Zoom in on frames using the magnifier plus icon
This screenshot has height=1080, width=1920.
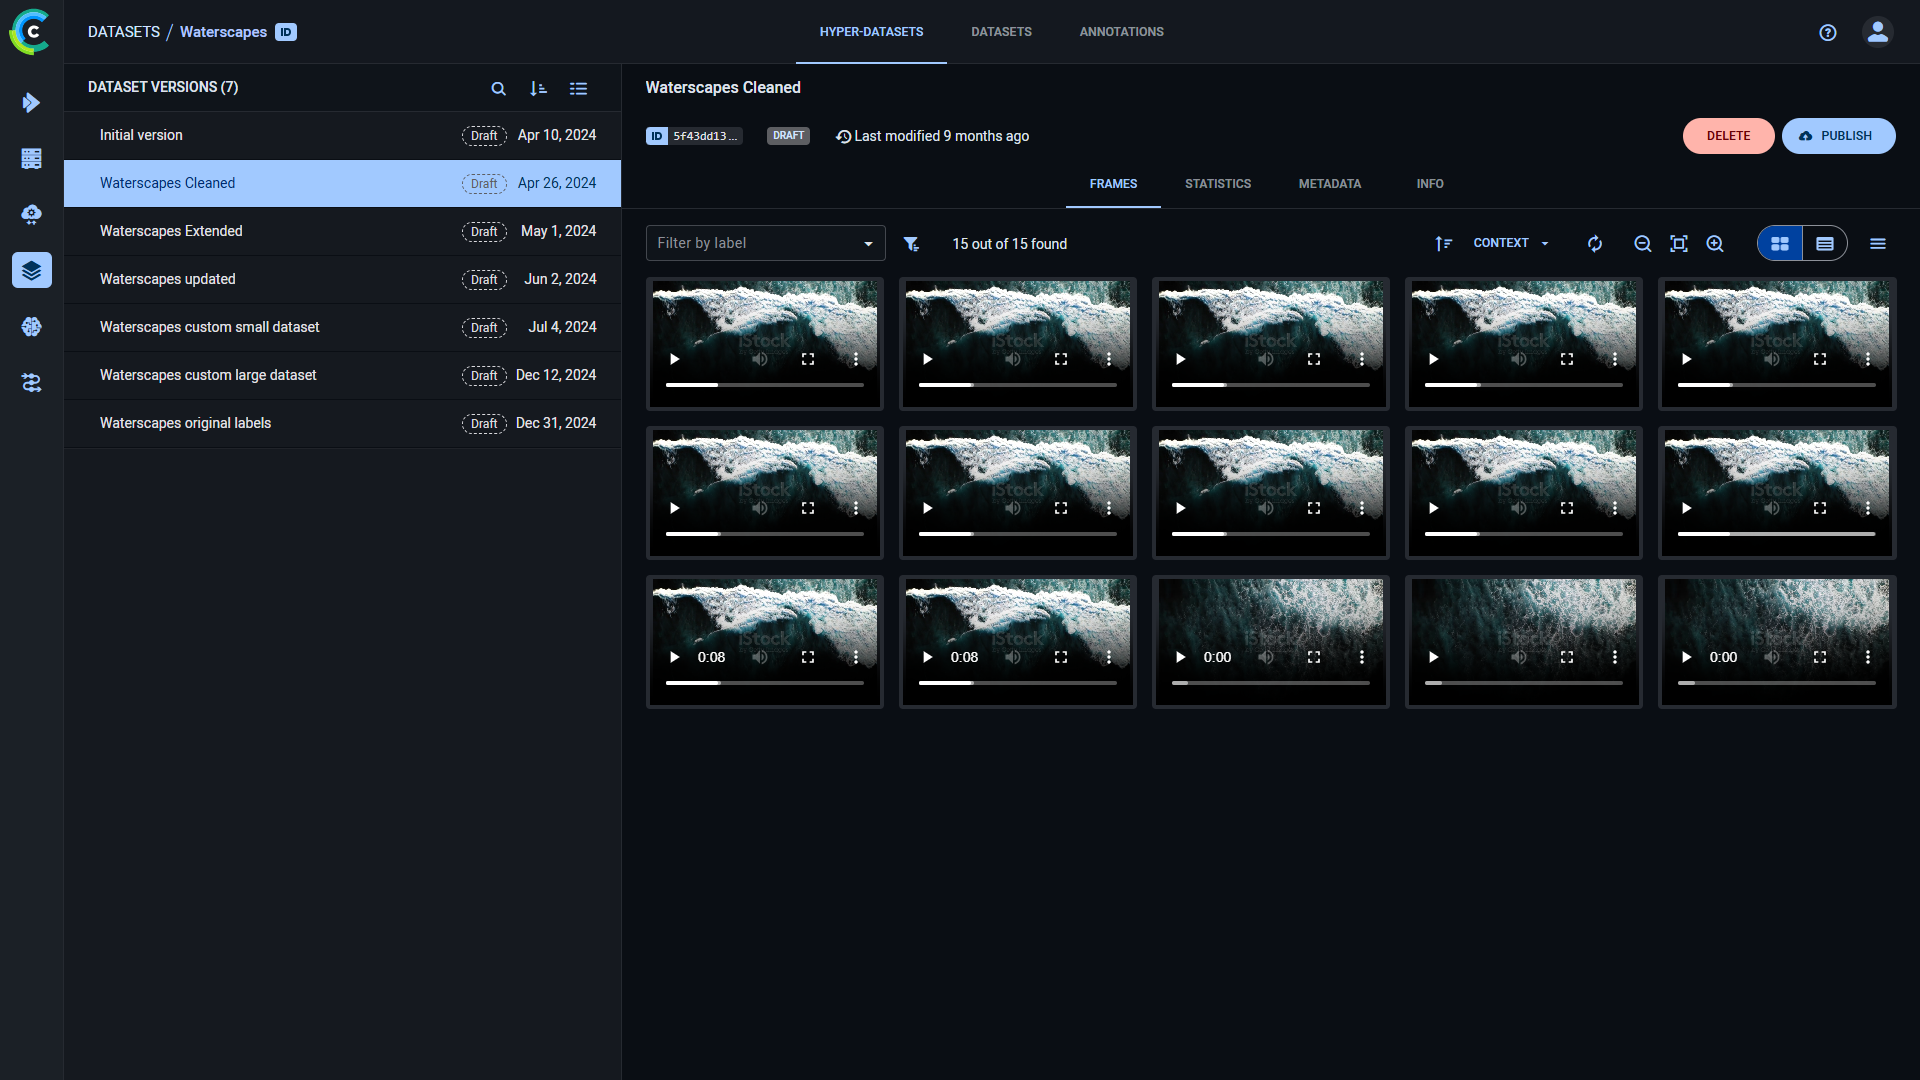pos(1714,243)
